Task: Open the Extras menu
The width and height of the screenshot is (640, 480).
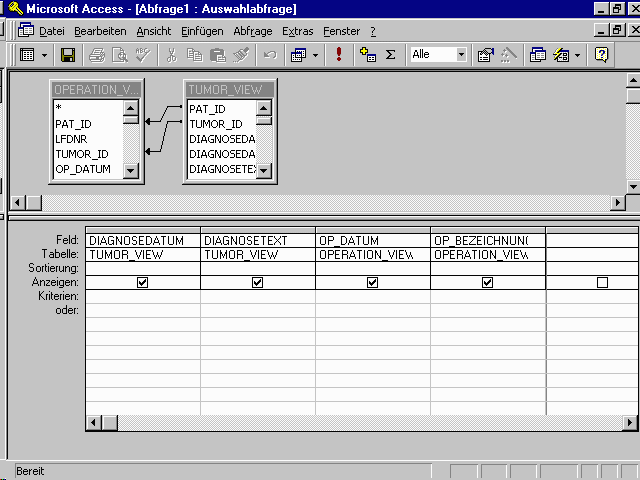Action: point(297,31)
